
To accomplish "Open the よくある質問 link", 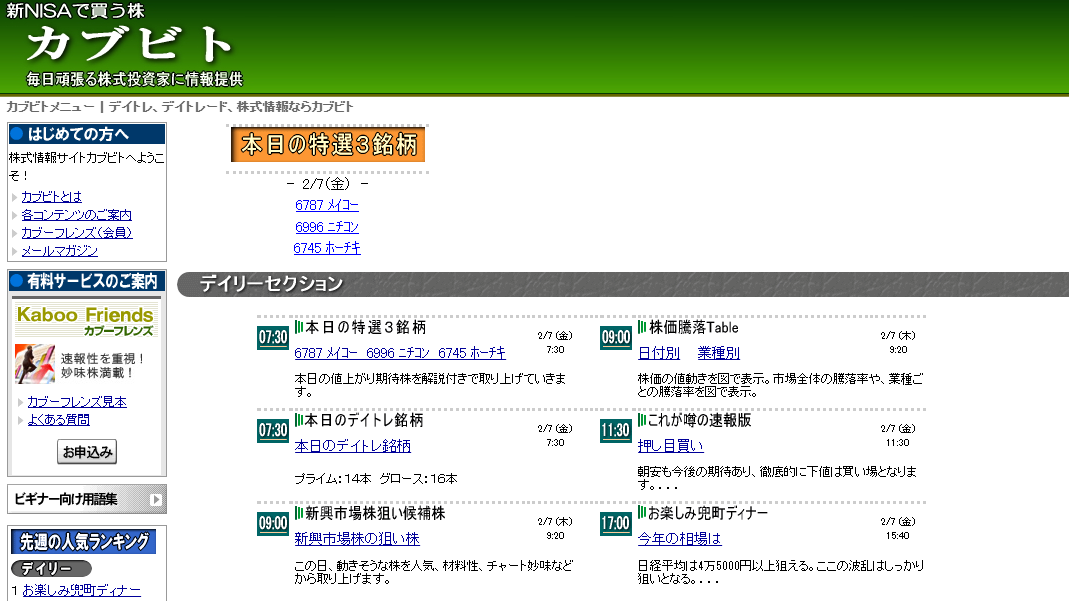I will pos(58,420).
